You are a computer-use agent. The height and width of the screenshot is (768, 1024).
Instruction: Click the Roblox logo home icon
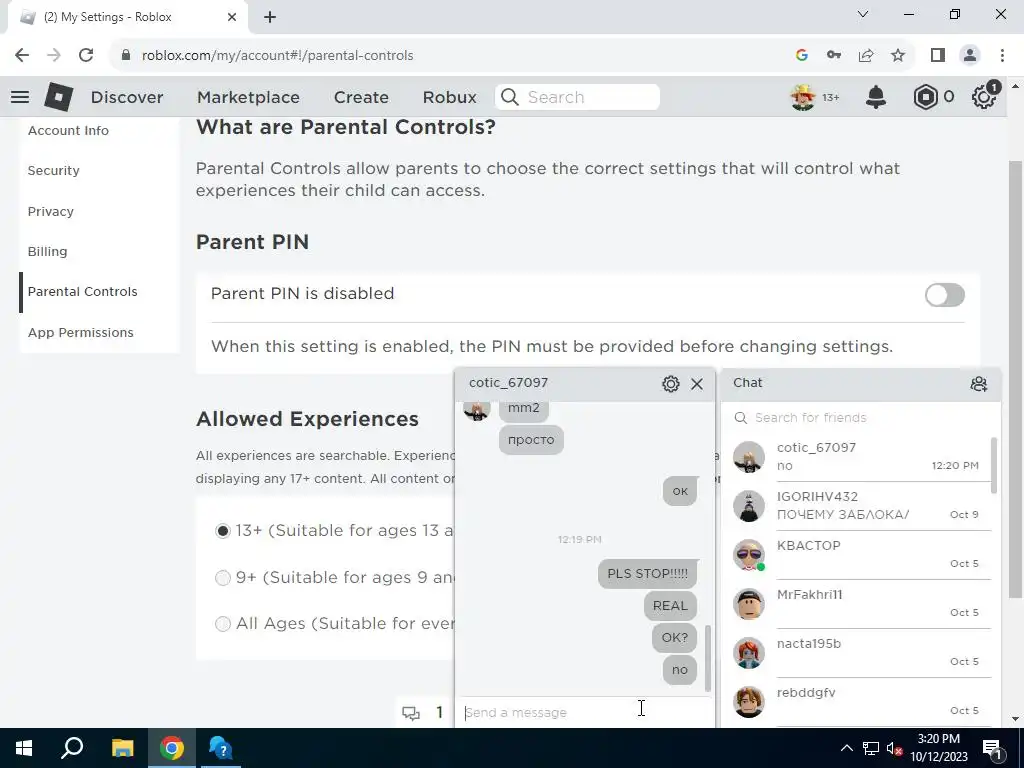point(59,97)
